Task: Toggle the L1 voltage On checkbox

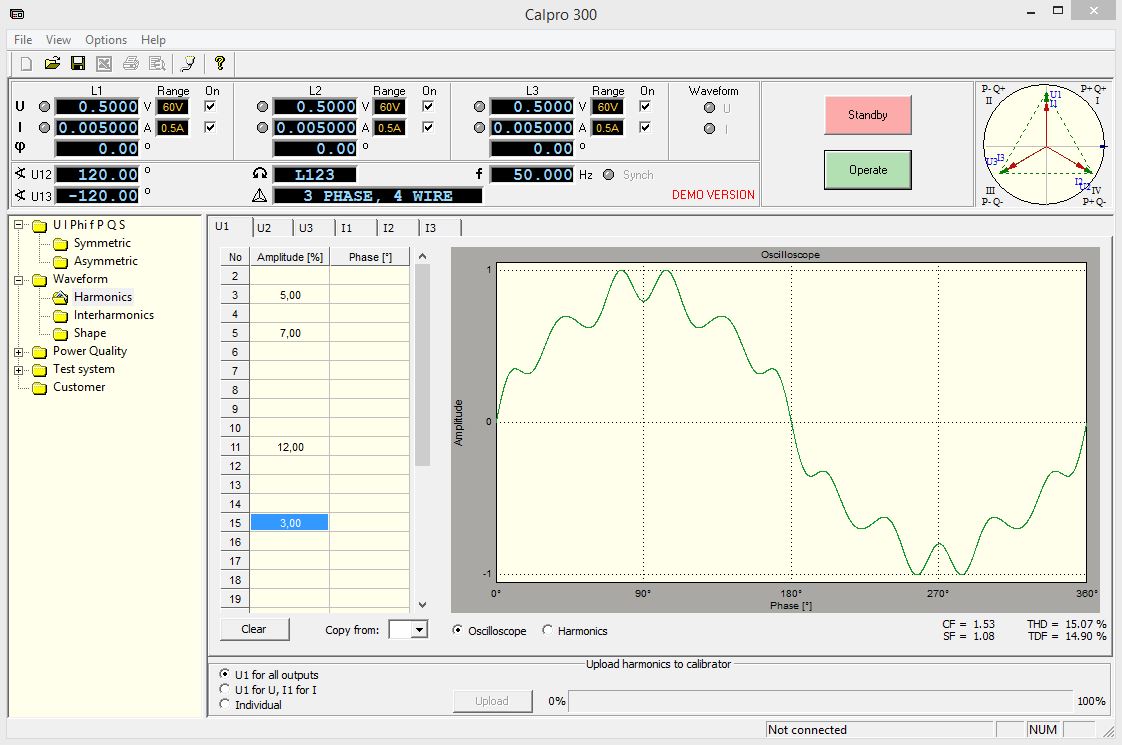Action: pos(210,107)
